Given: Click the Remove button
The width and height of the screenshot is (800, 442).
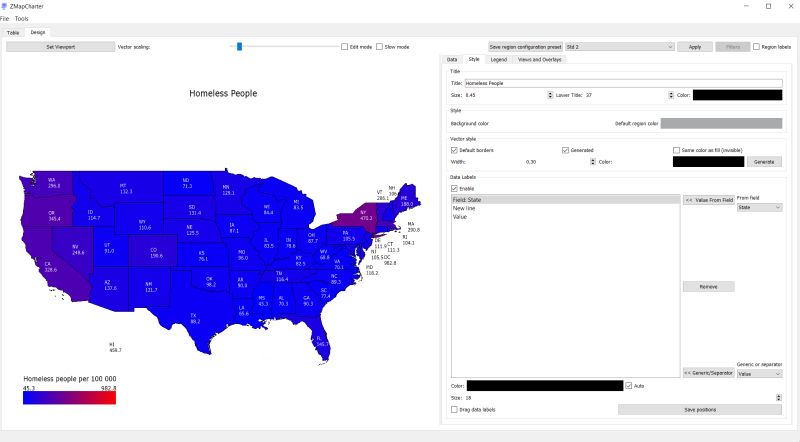Looking at the screenshot, I should point(709,287).
